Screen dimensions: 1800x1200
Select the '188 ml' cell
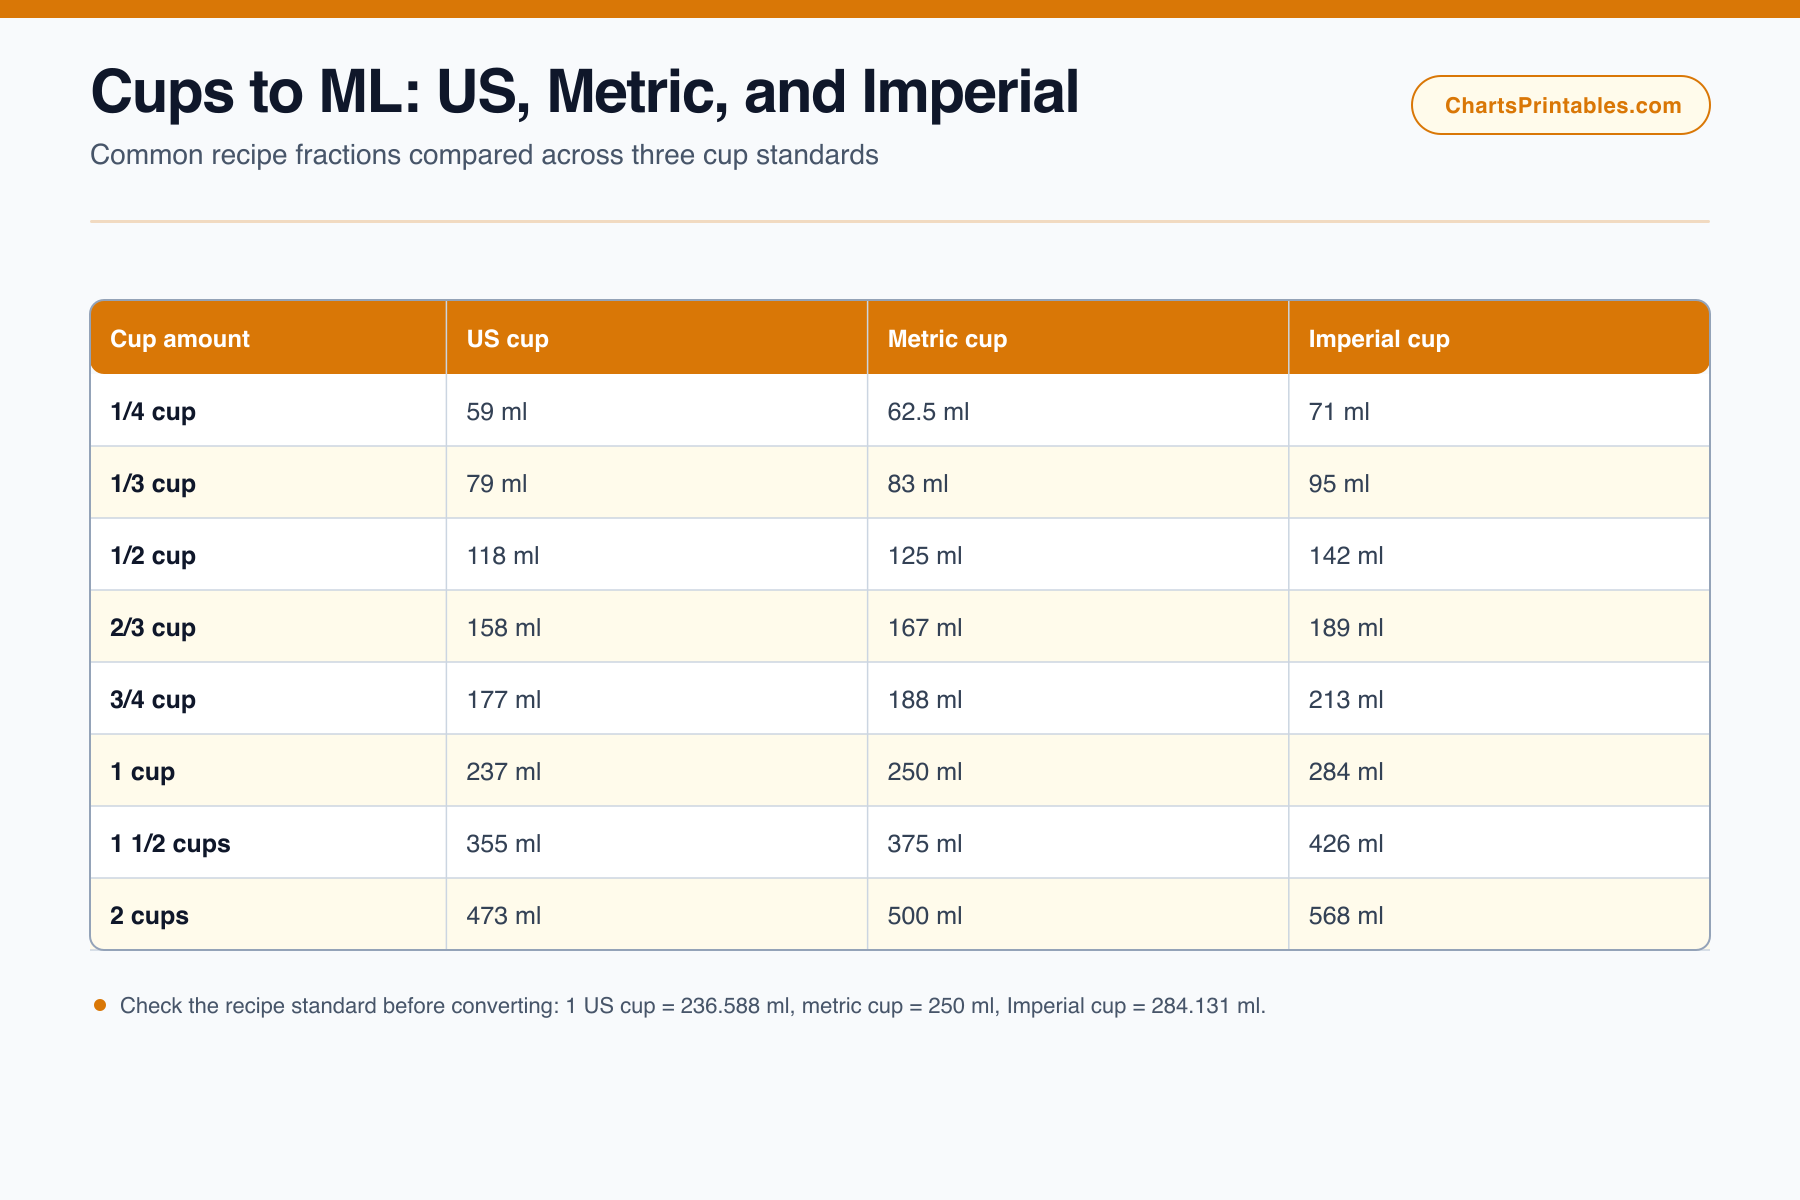[1078, 698]
